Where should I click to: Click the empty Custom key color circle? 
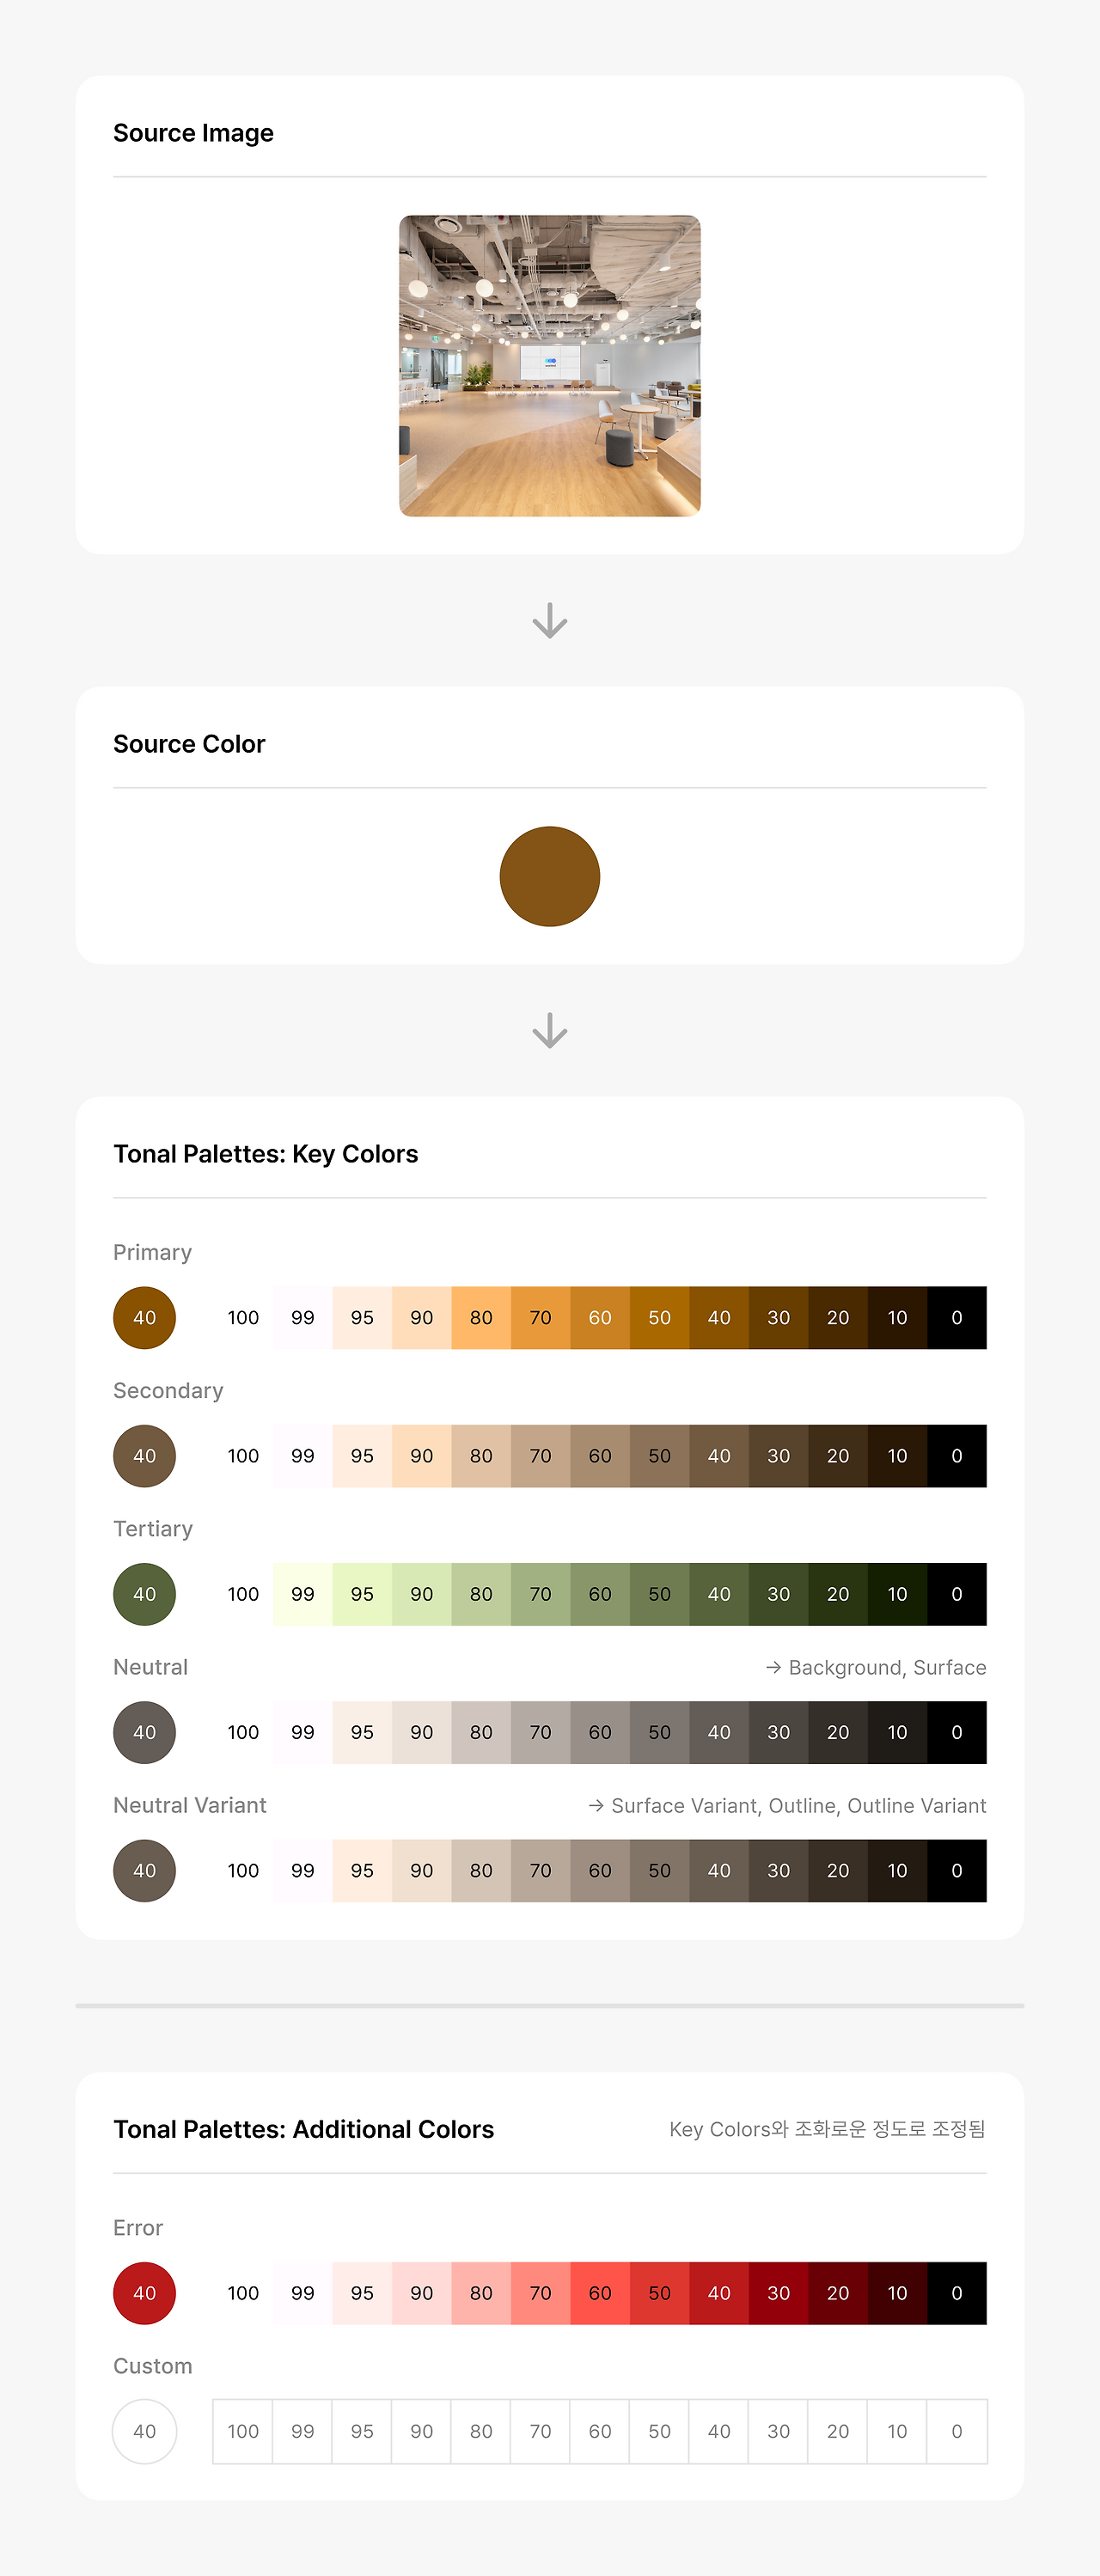point(144,2431)
